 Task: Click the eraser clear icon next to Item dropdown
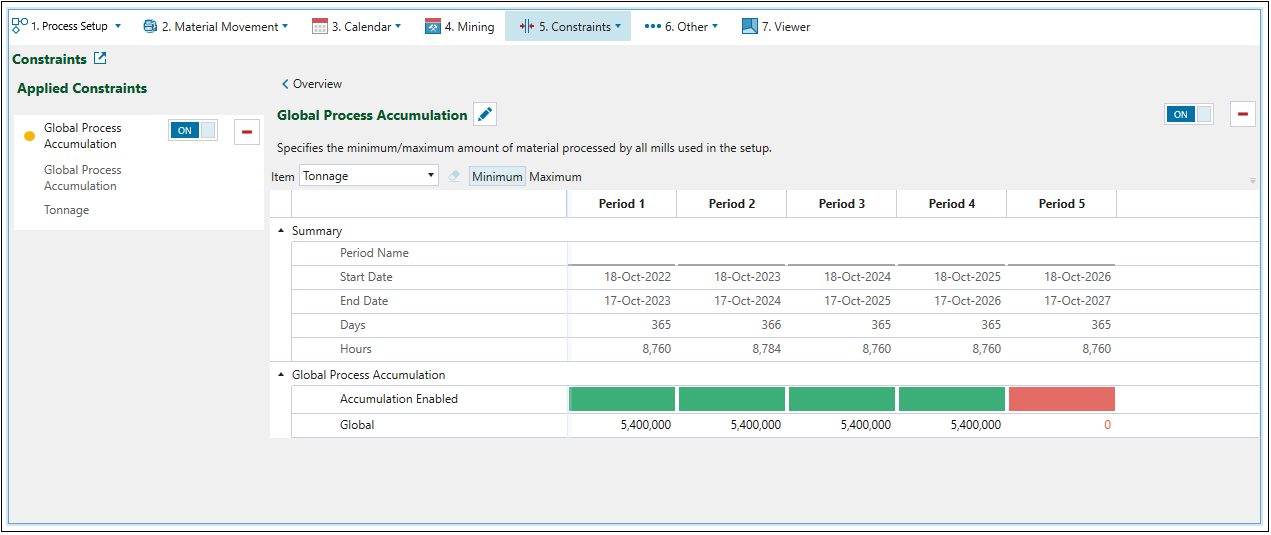(x=454, y=176)
